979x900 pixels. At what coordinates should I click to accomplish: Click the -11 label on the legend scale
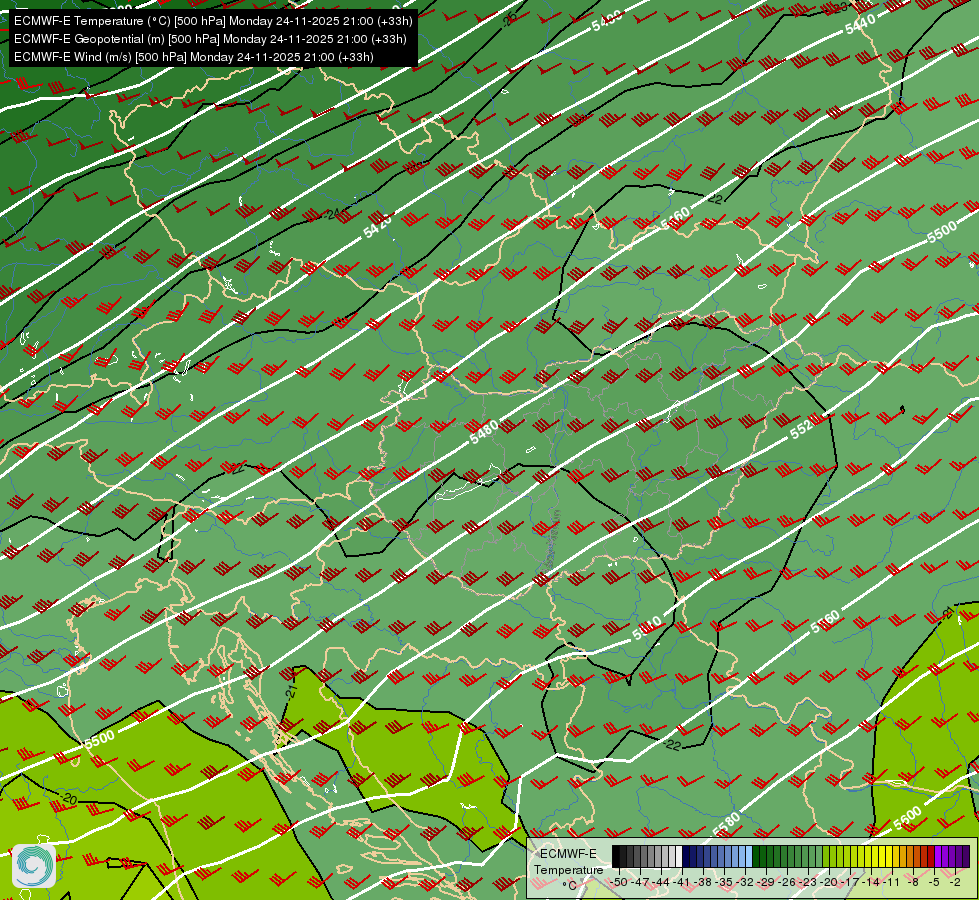(891, 882)
